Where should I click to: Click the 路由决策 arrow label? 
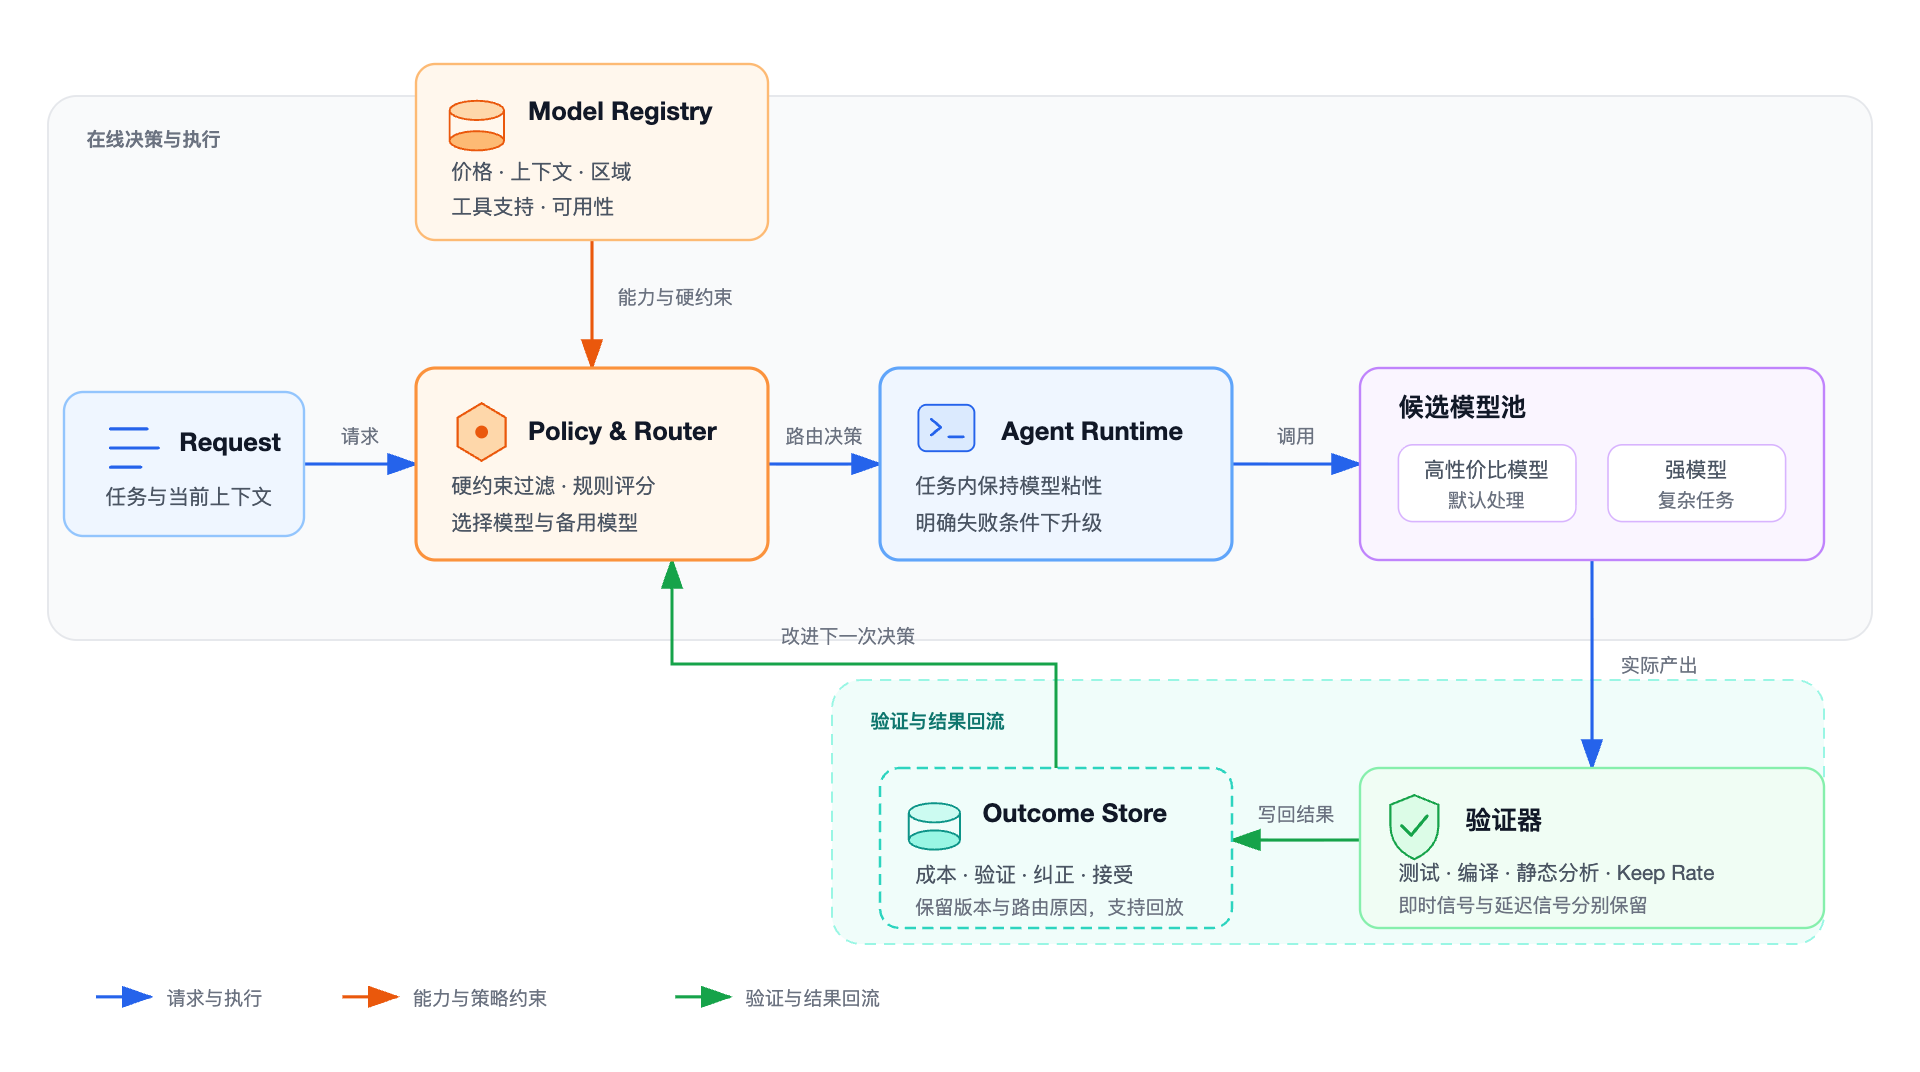(x=823, y=436)
